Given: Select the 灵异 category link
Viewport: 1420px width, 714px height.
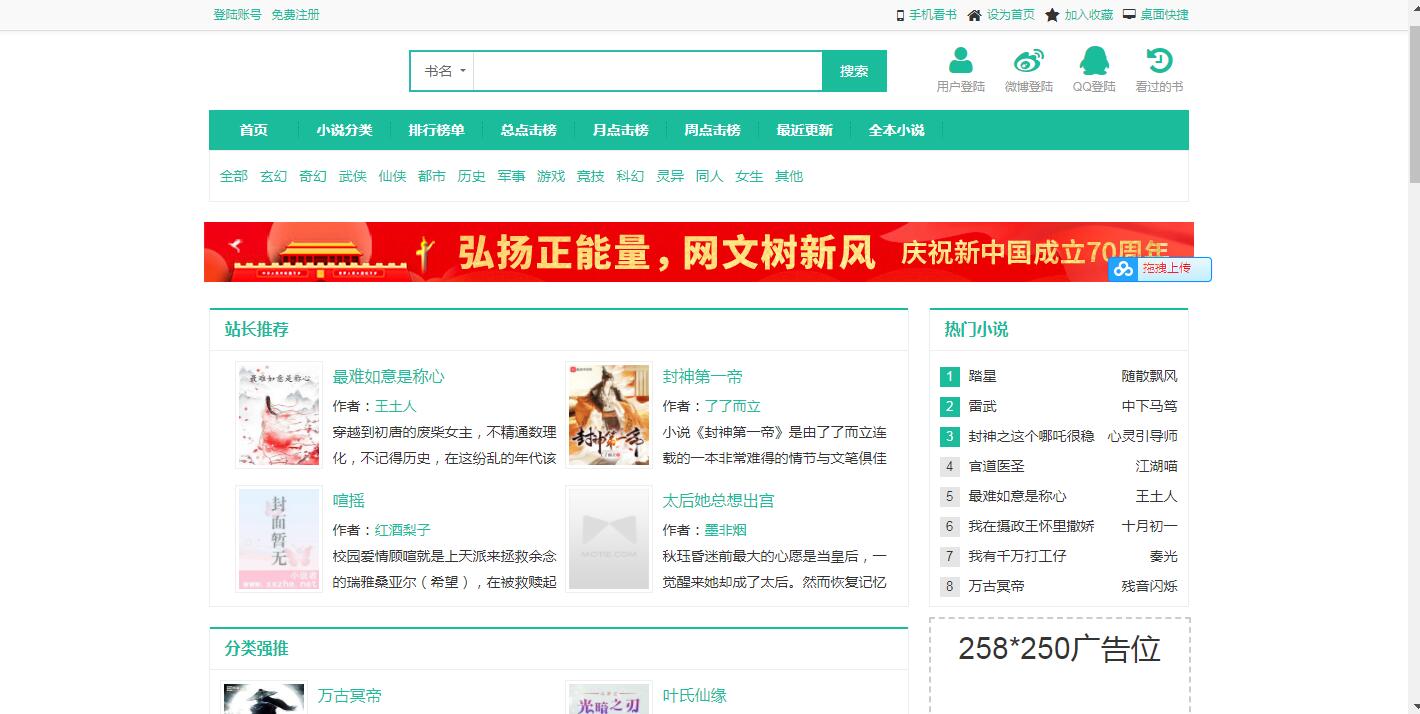Looking at the screenshot, I should tap(670, 176).
